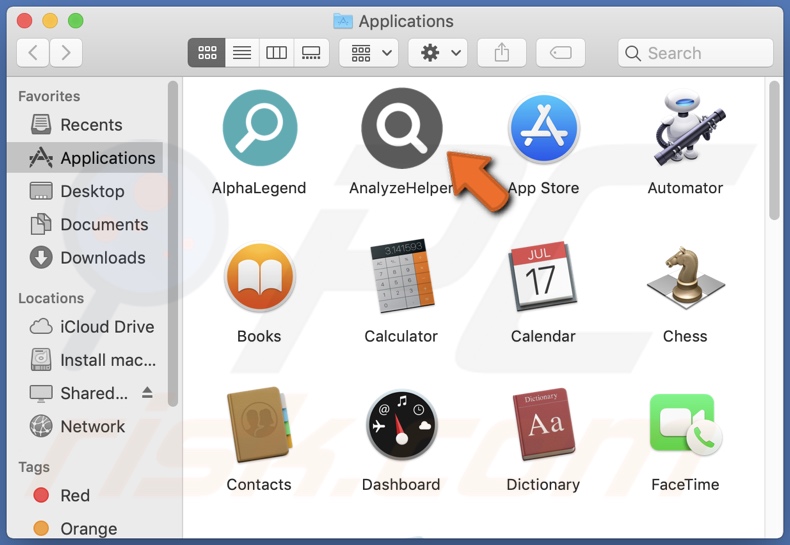Select Applications in the sidebar
Viewport: 790px width, 545px height.
pos(85,158)
